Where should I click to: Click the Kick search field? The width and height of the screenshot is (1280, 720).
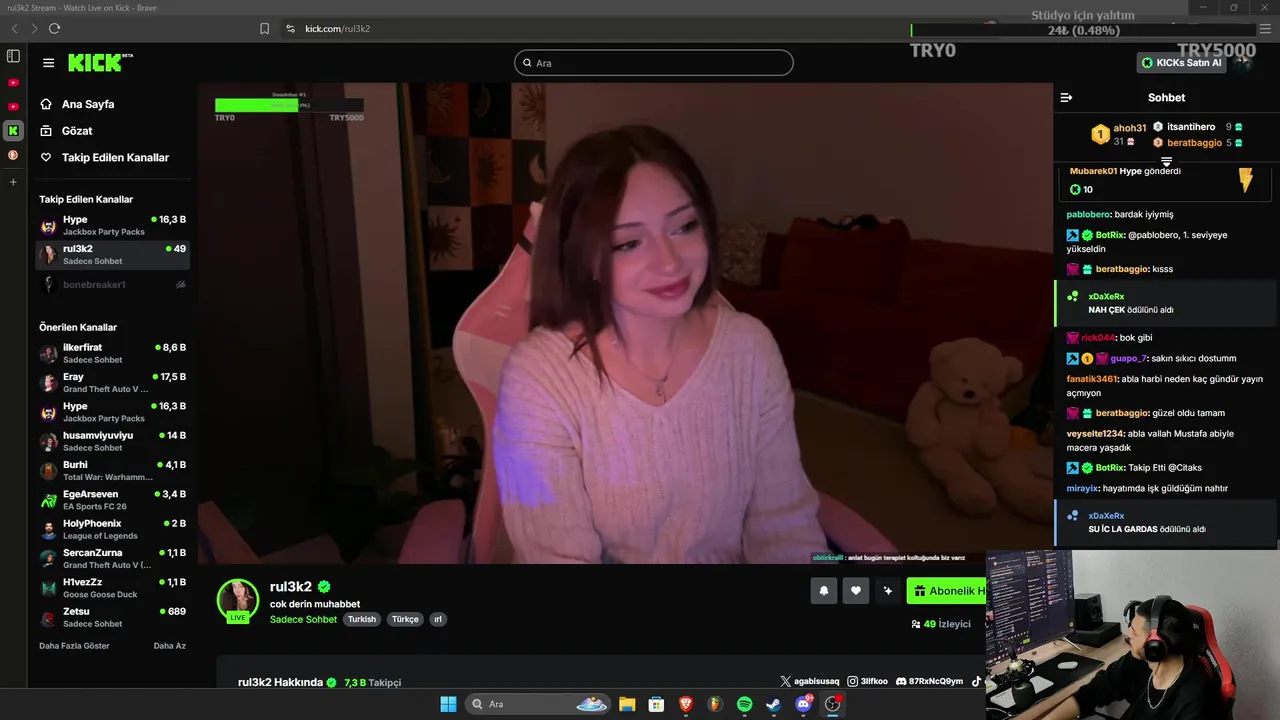click(x=654, y=63)
